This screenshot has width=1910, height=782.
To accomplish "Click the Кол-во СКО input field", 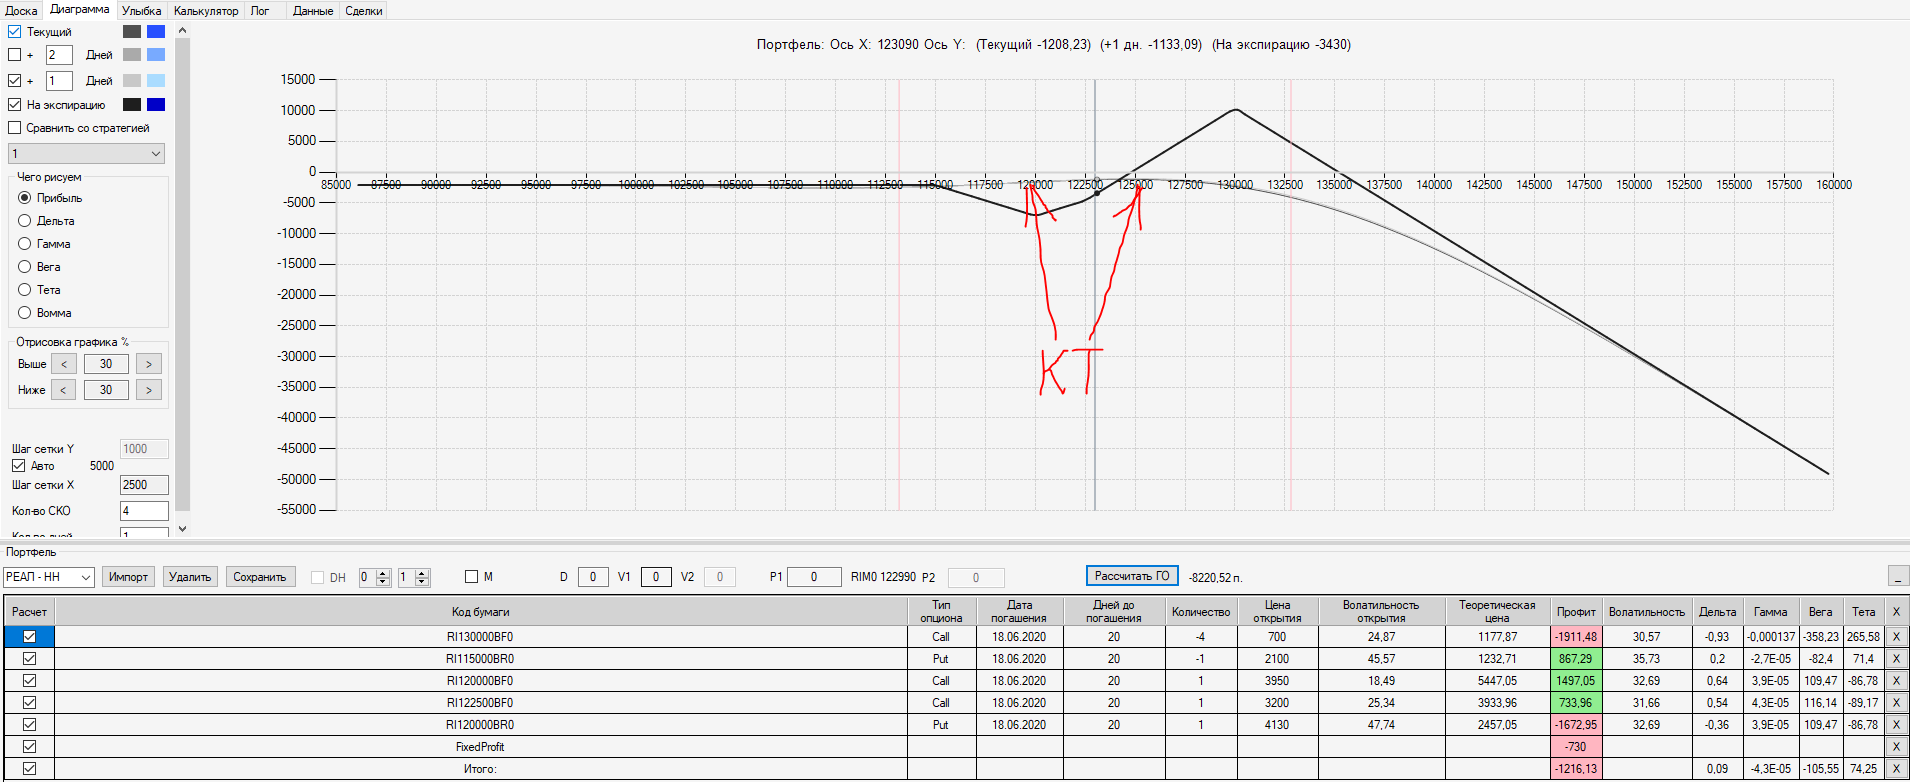I will coord(144,511).
